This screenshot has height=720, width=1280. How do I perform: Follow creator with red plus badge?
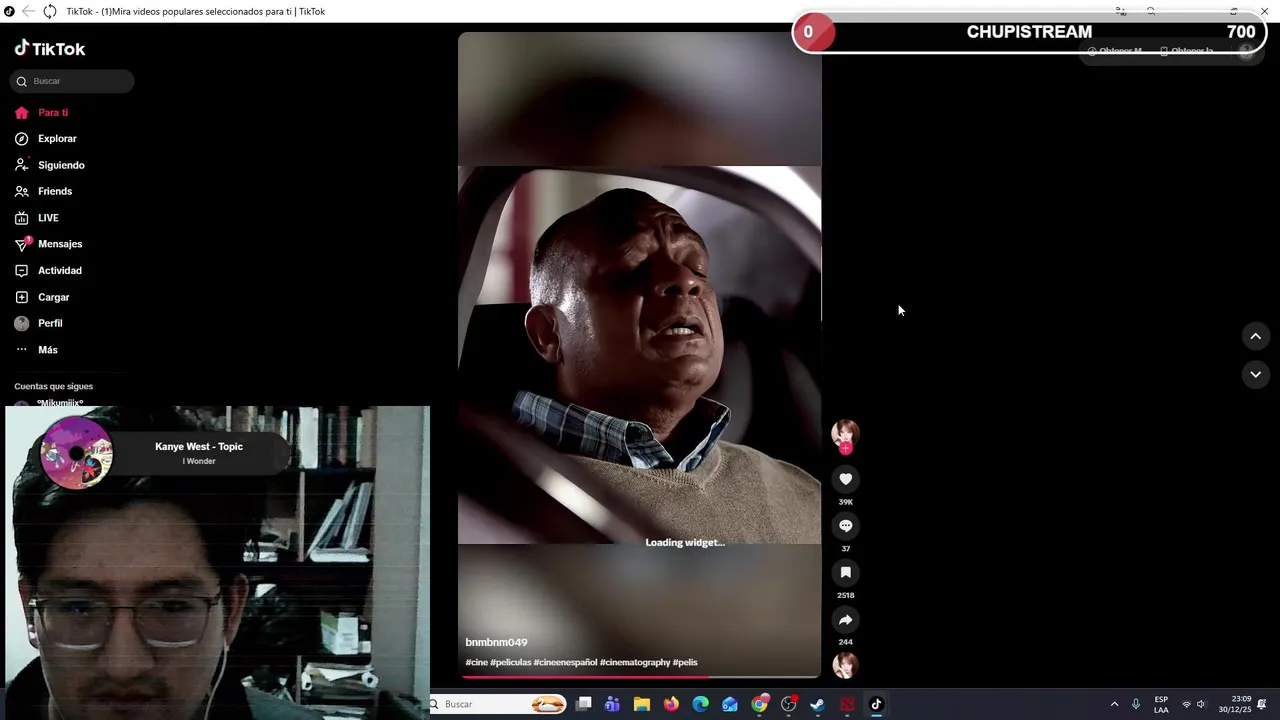point(845,449)
